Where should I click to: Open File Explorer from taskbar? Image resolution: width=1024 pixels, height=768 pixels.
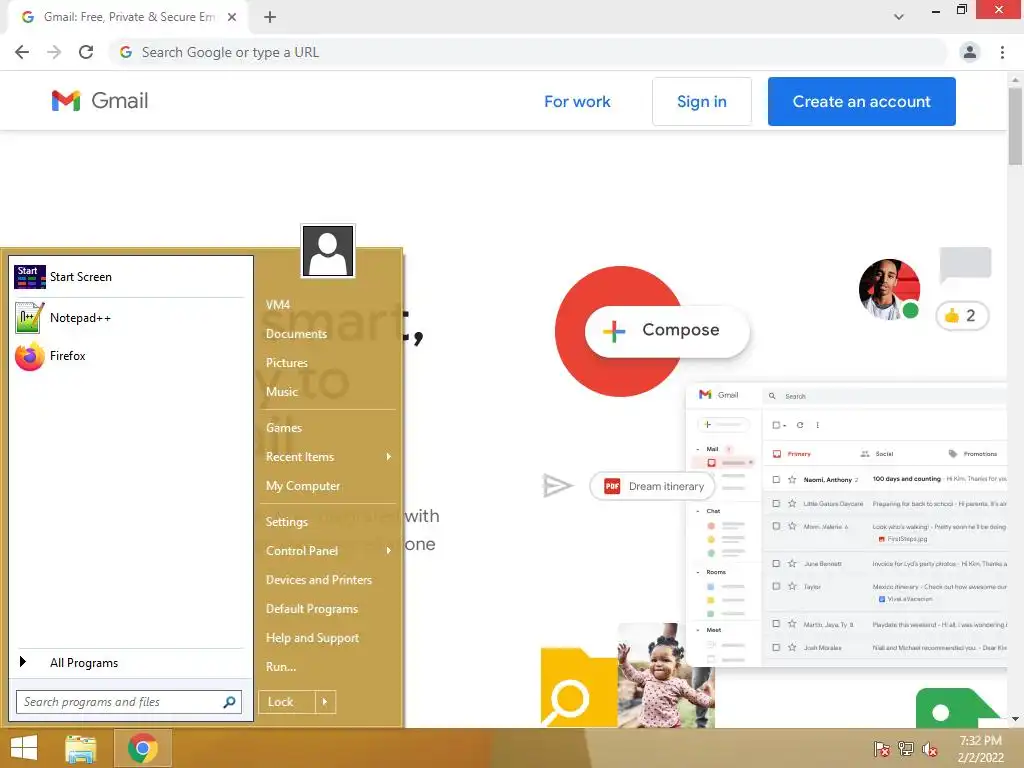tap(80, 748)
